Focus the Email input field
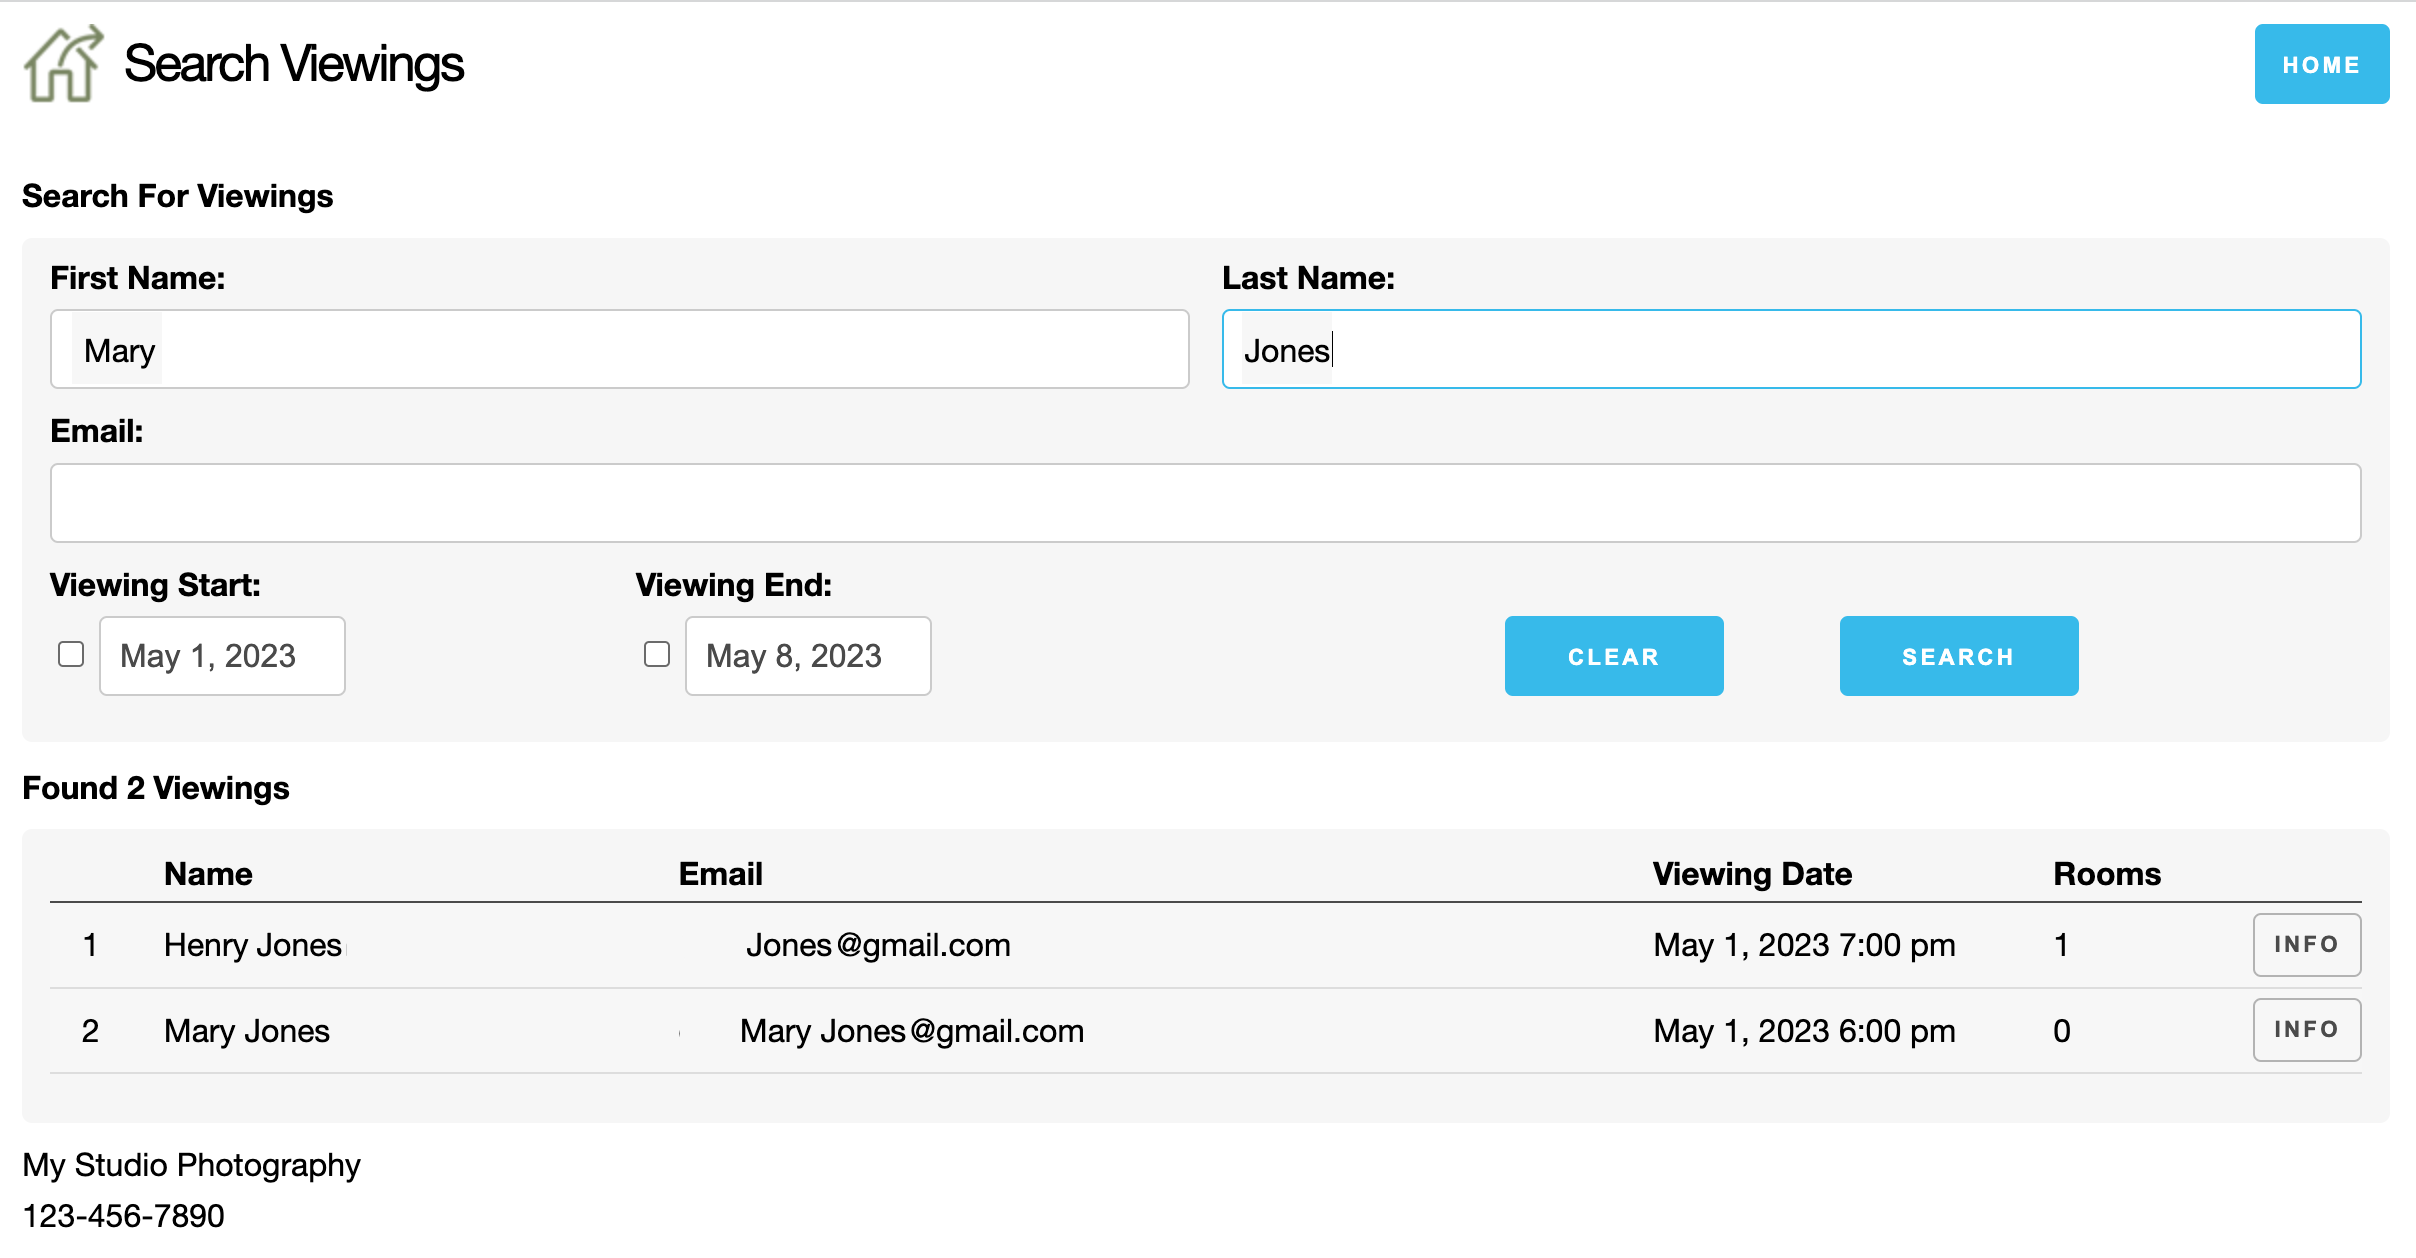Viewport: 2416px width, 1258px height. [x=1205, y=503]
